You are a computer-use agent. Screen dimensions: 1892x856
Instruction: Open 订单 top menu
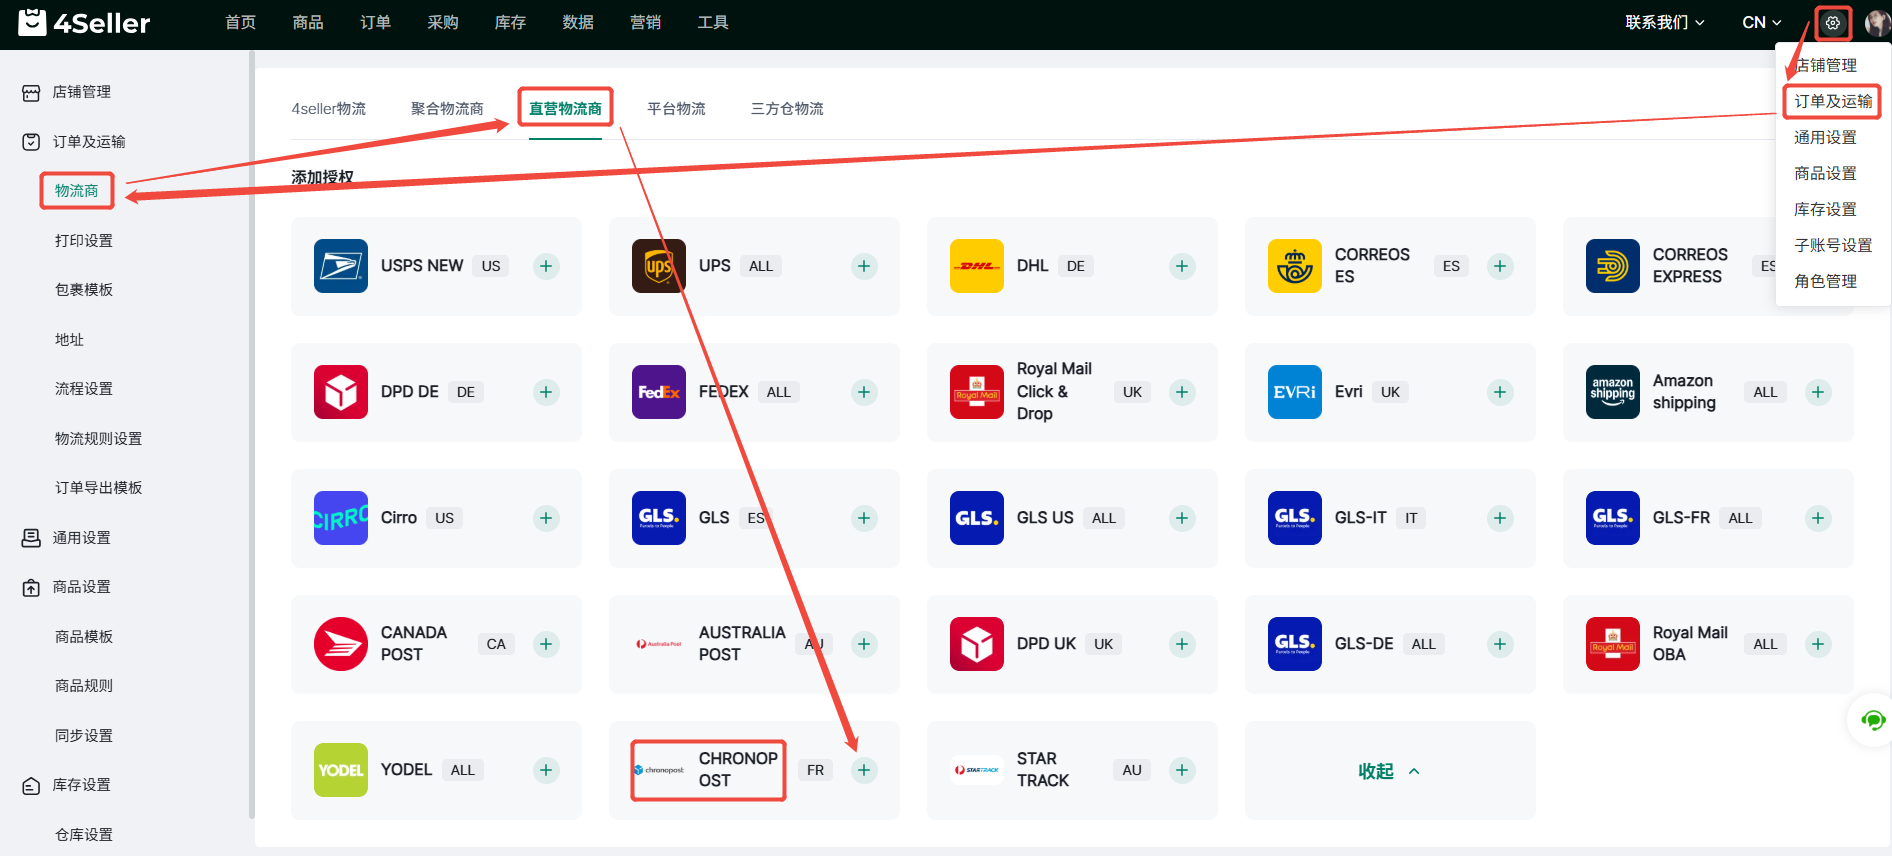(375, 22)
